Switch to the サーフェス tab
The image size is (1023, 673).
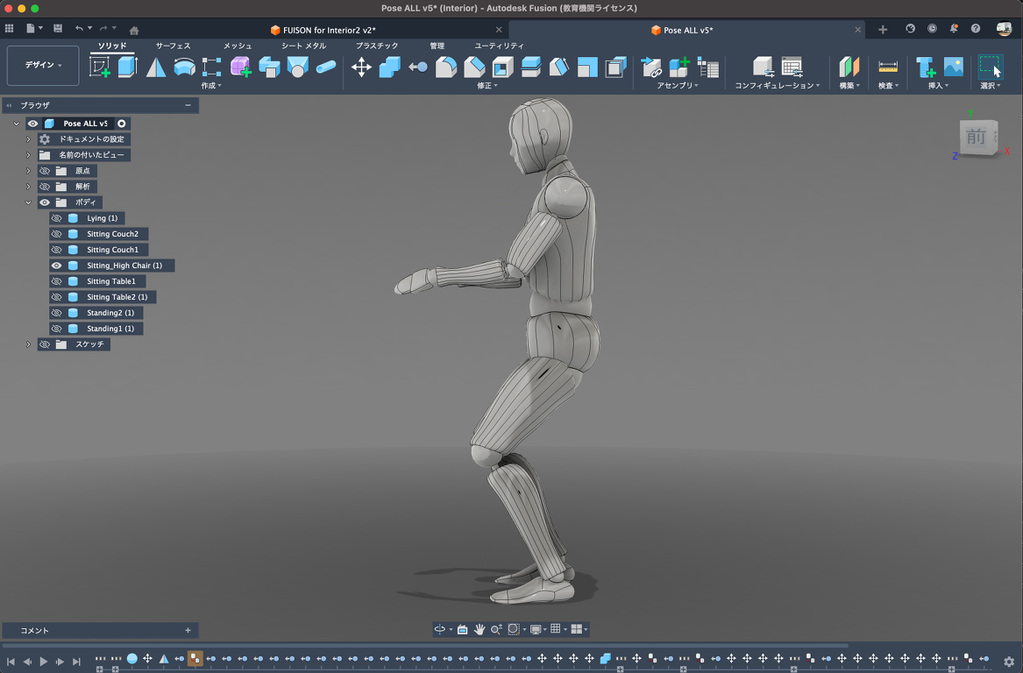[173, 46]
